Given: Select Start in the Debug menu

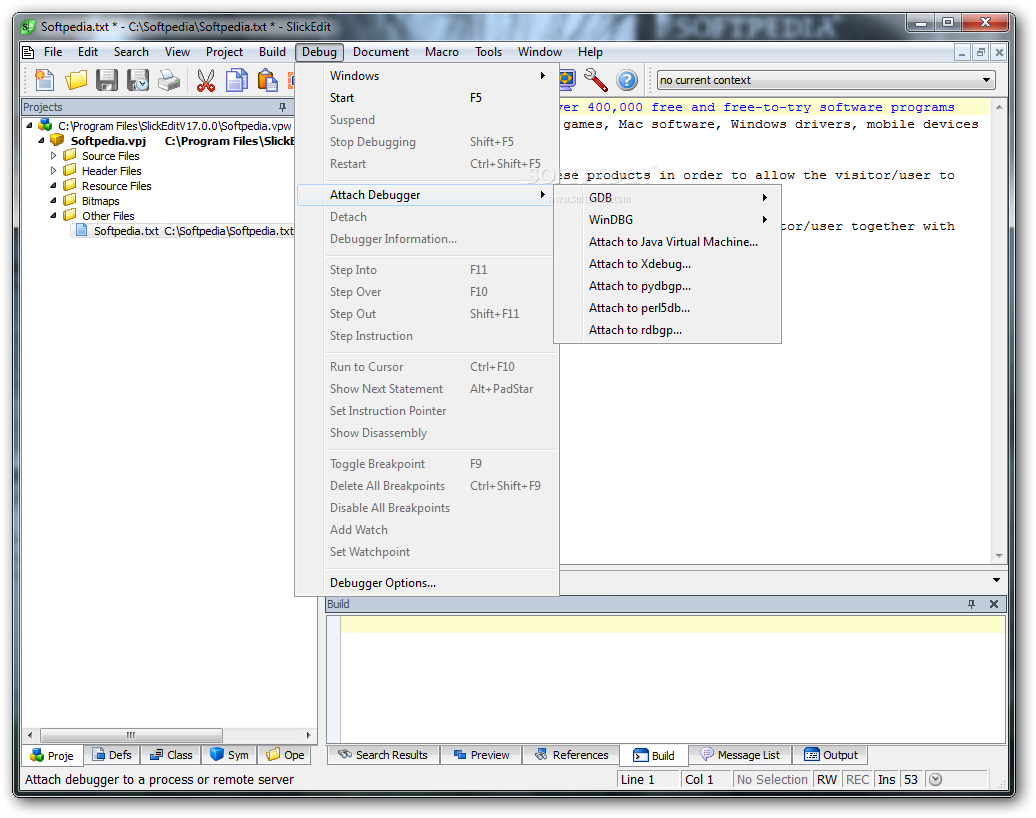Looking at the screenshot, I should tap(427, 98).
